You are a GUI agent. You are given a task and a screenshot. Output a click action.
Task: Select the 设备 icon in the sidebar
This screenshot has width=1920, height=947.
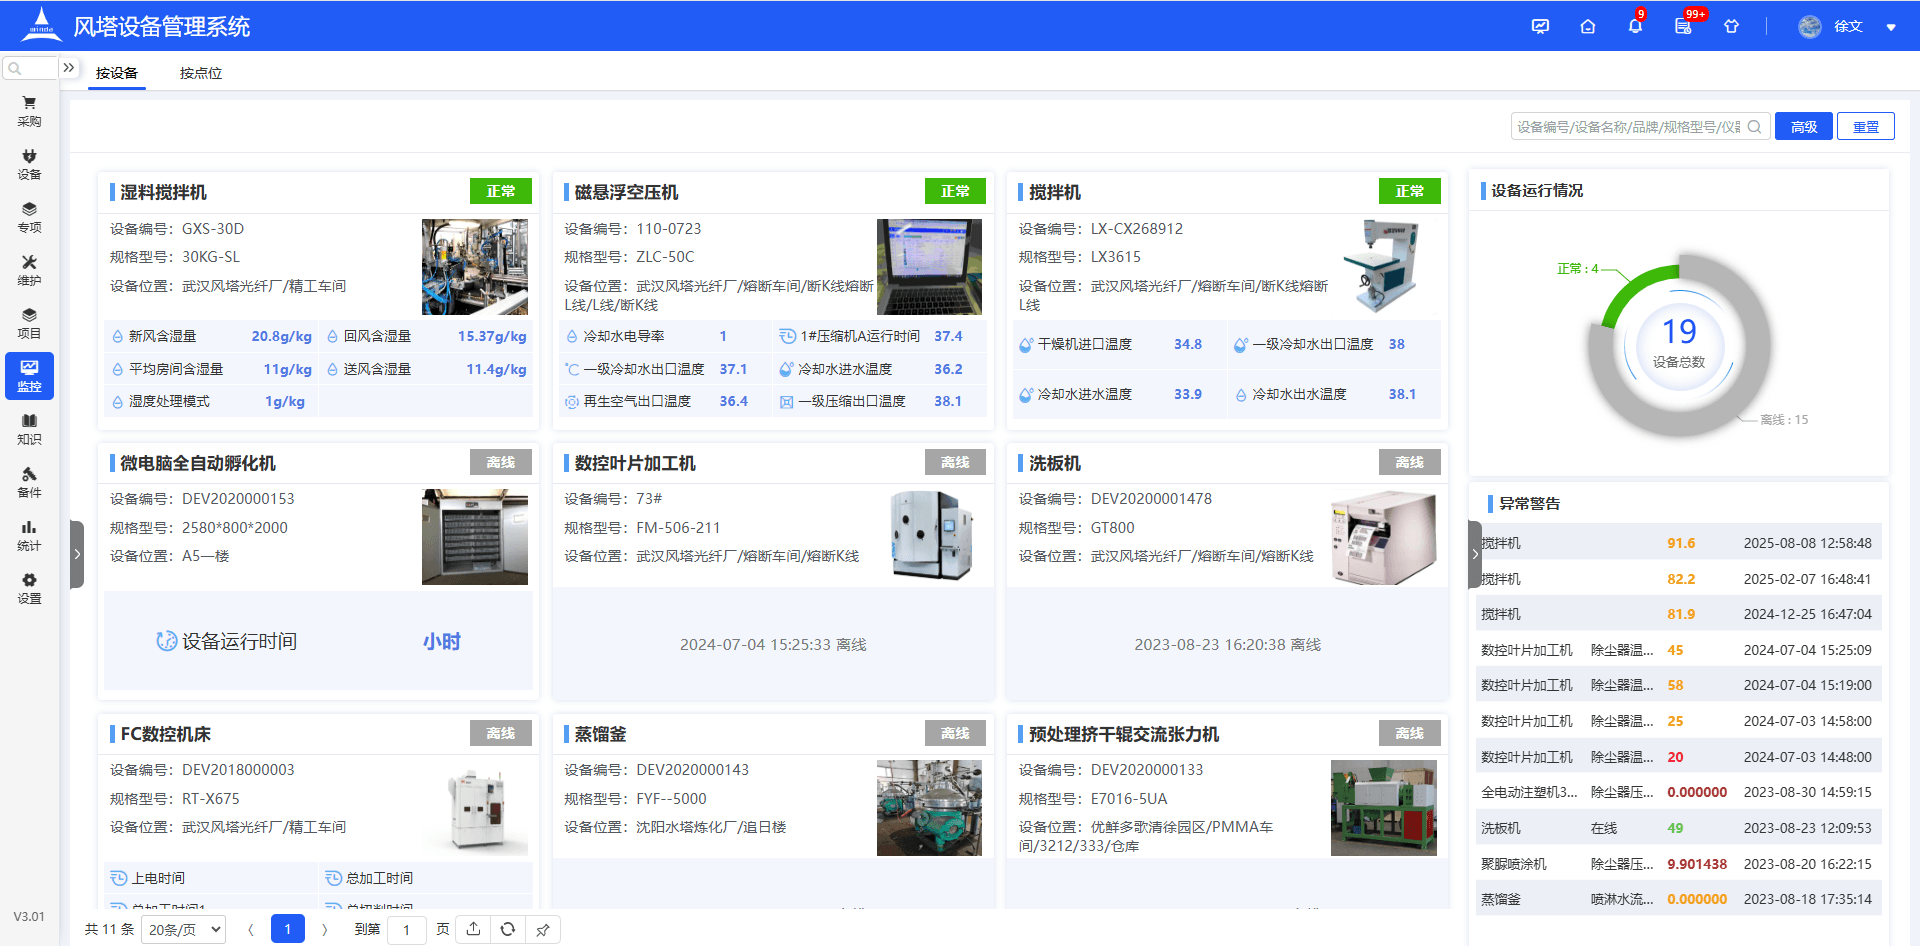tap(28, 163)
